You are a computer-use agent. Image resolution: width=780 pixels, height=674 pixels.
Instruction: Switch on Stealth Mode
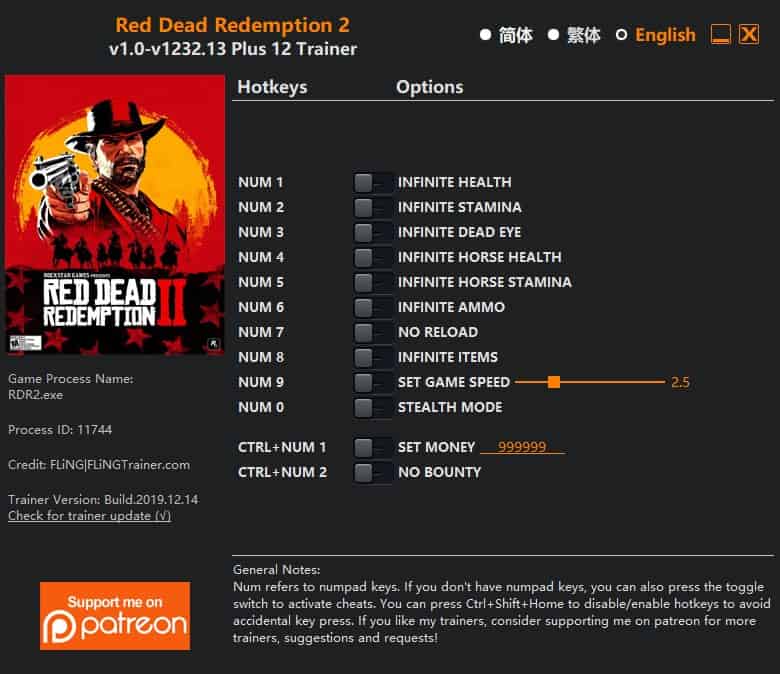(x=372, y=407)
